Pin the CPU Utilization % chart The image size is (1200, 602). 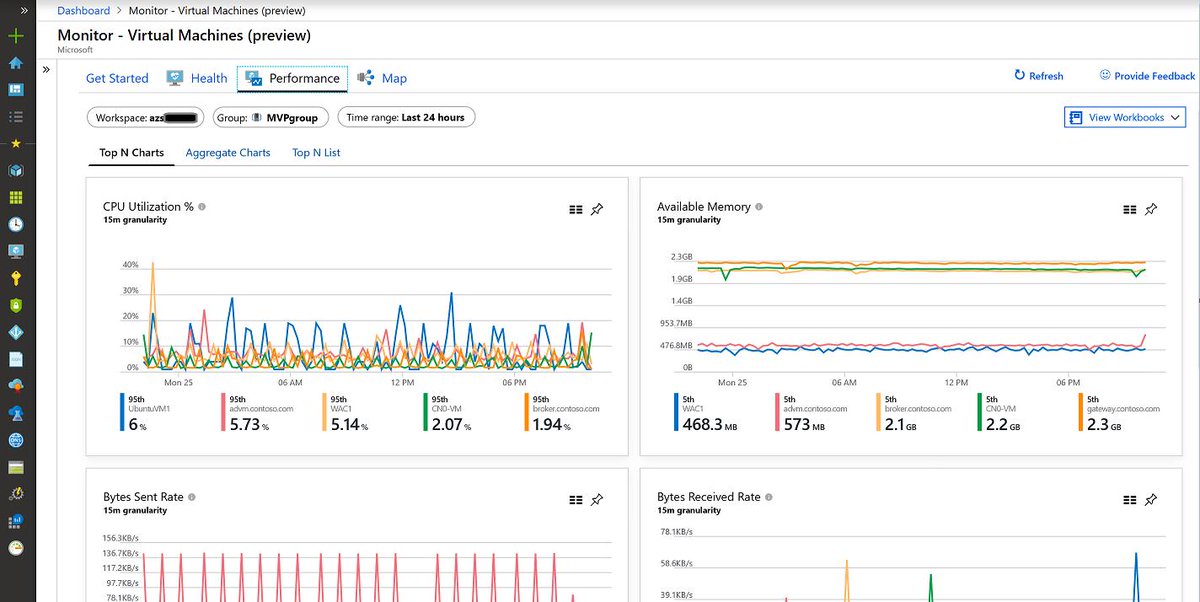click(597, 210)
